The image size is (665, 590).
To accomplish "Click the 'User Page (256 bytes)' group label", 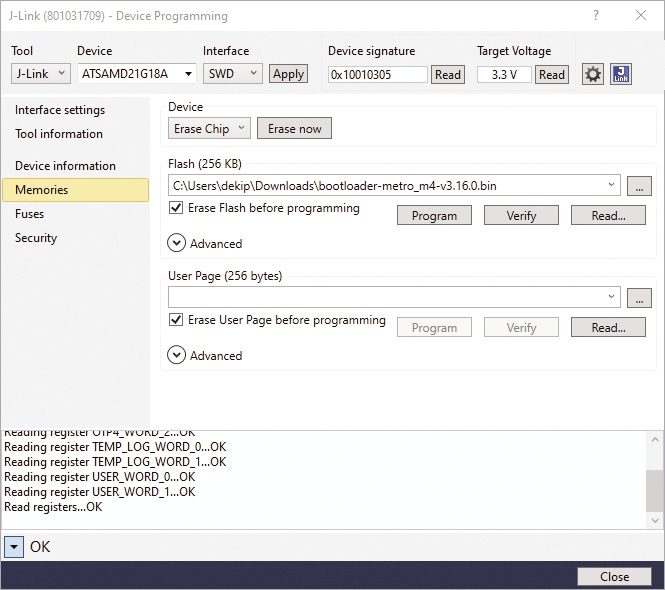I will 225,276.
